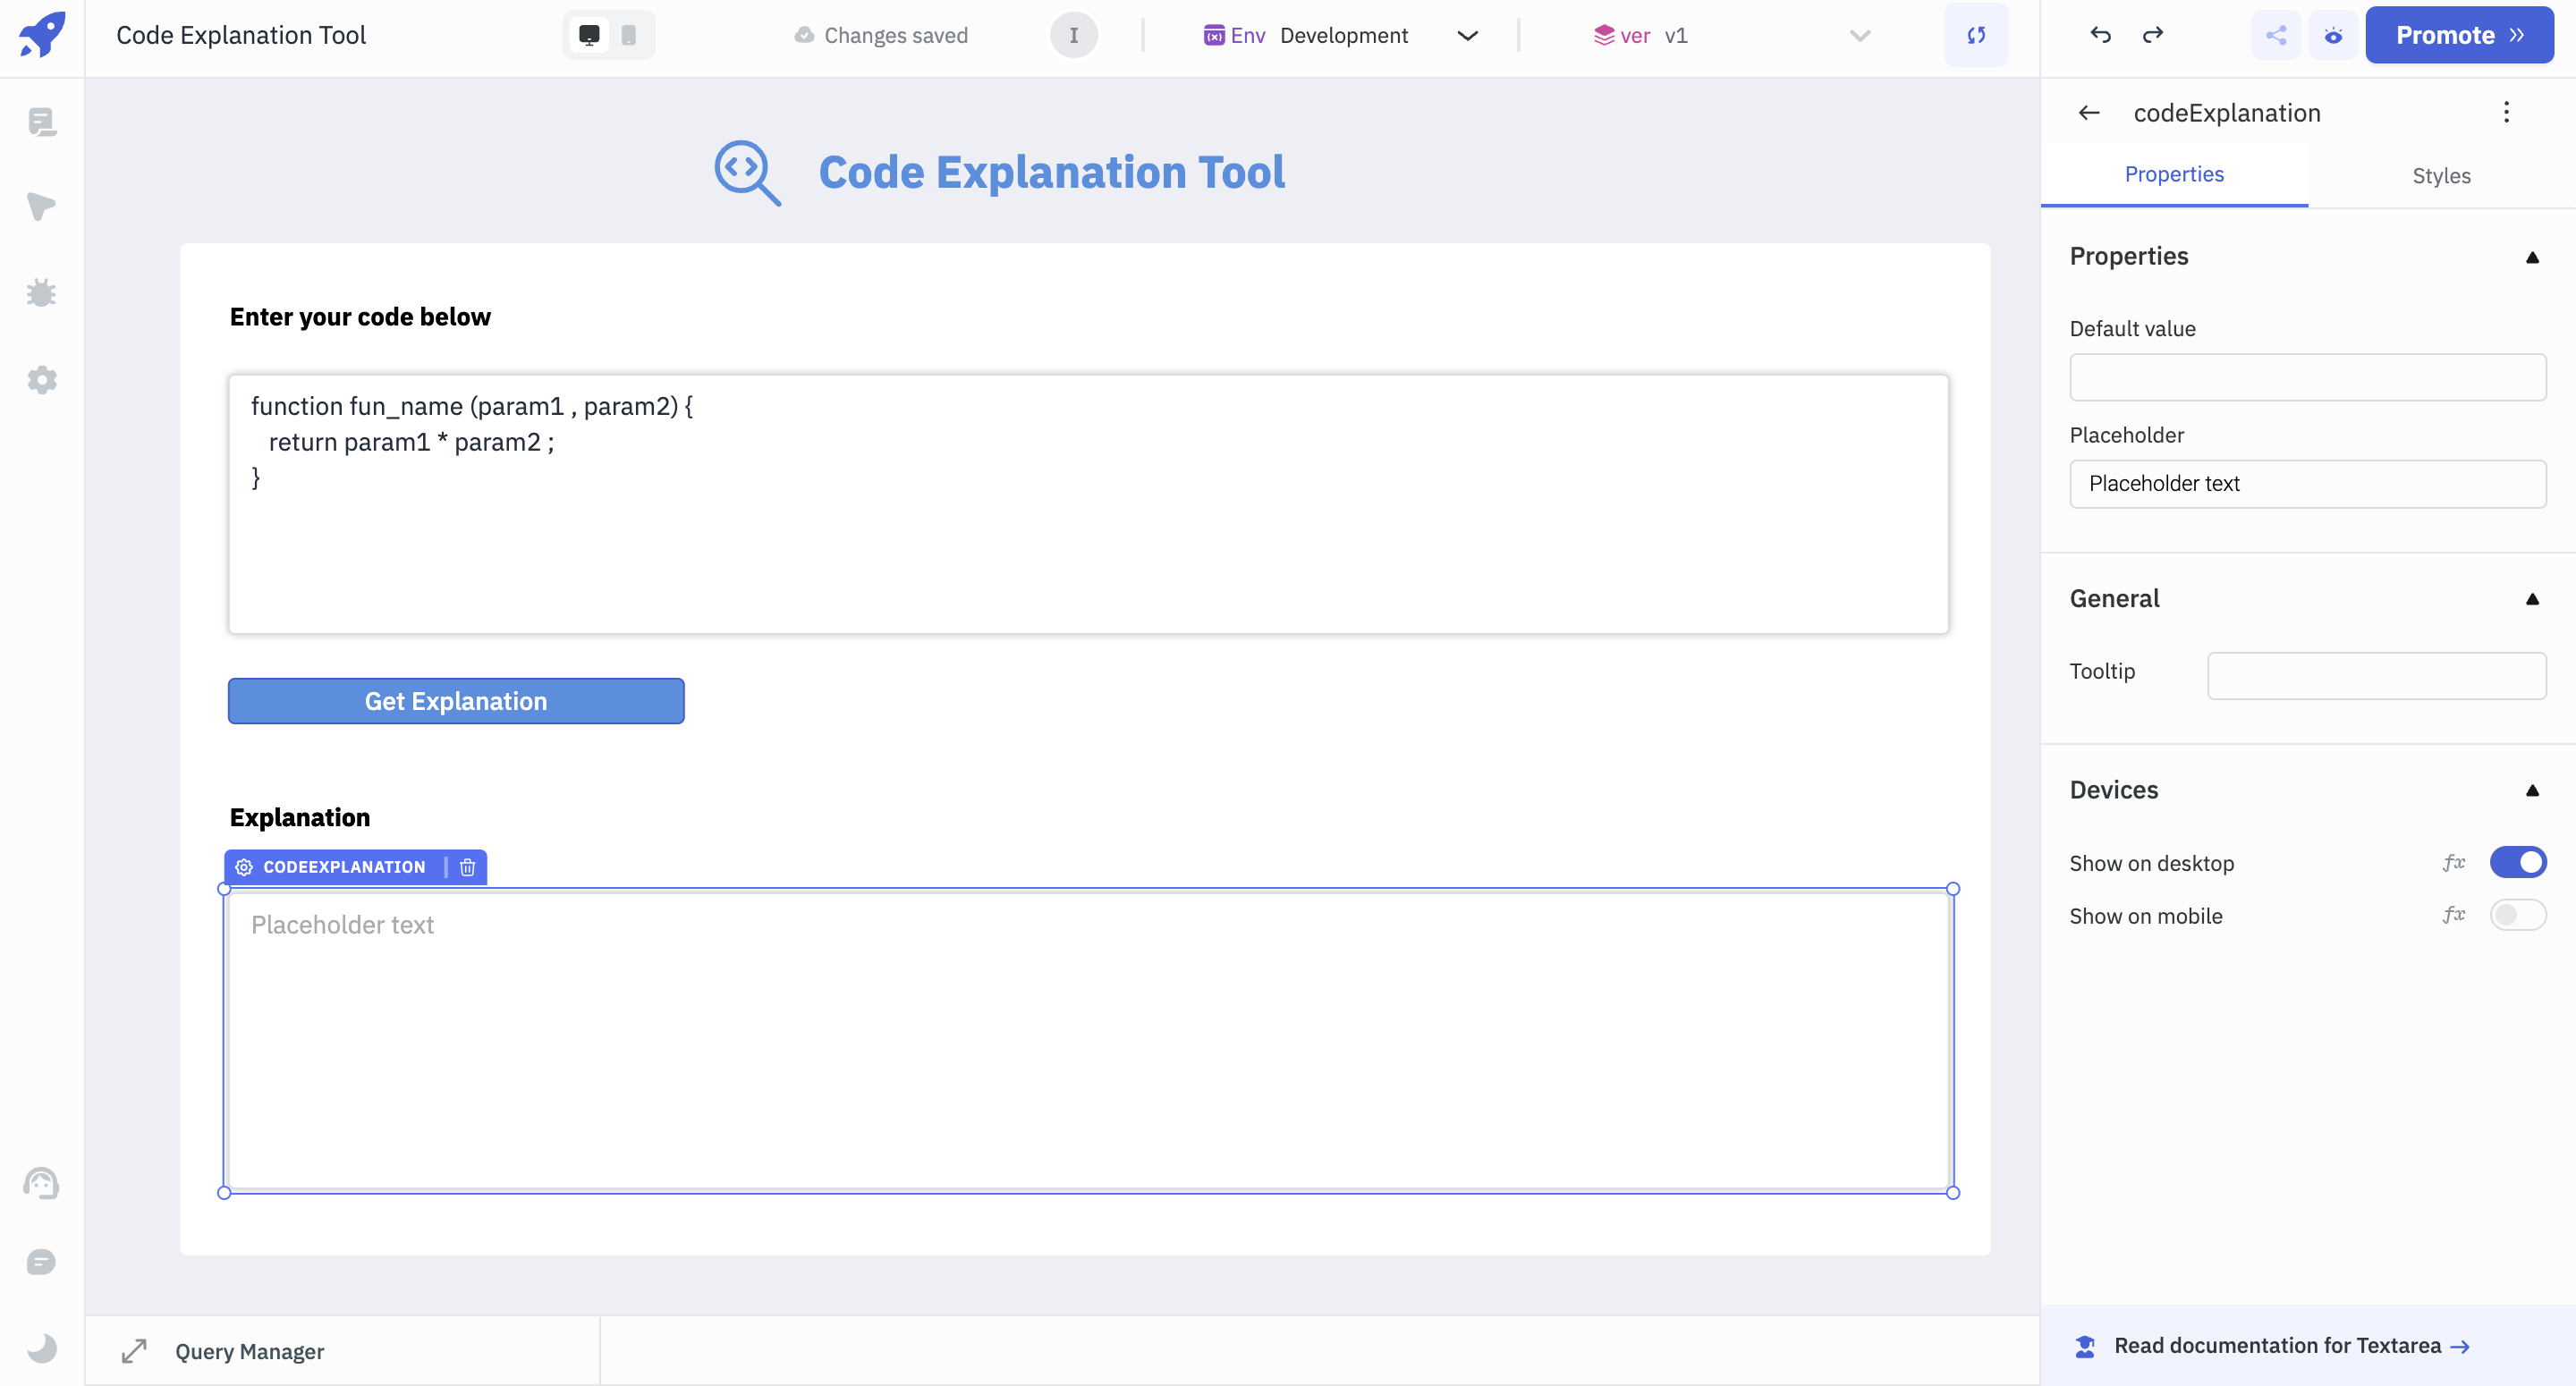Open global settings from the sidebar gear
The height and width of the screenshot is (1386, 2576).
pos(41,380)
